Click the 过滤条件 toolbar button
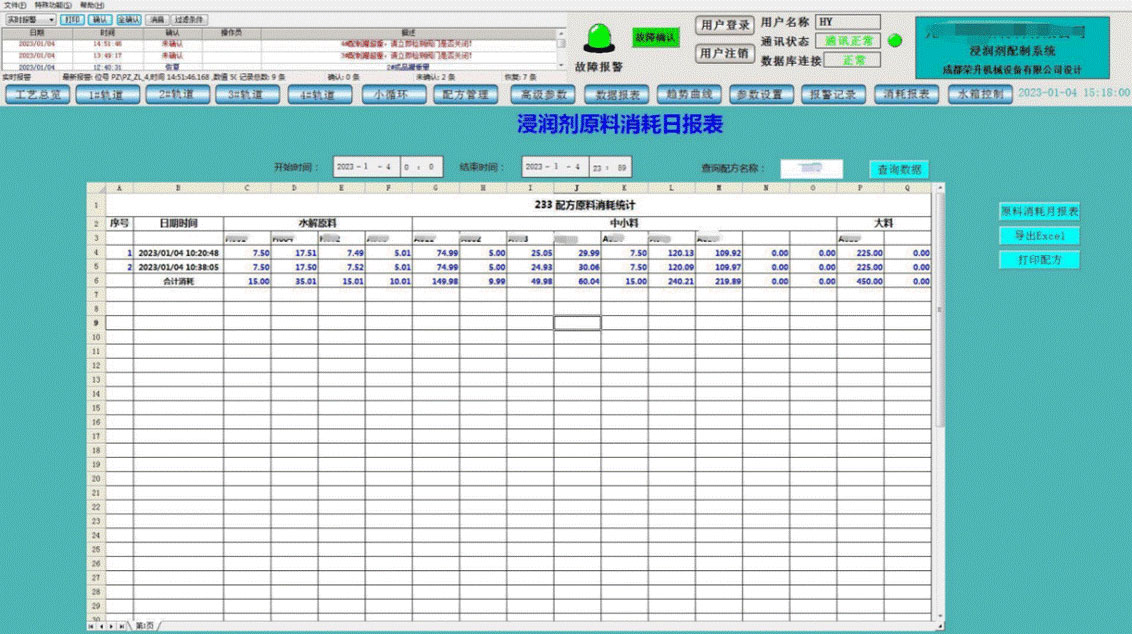This screenshot has width=1132, height=634. point(189,19)
